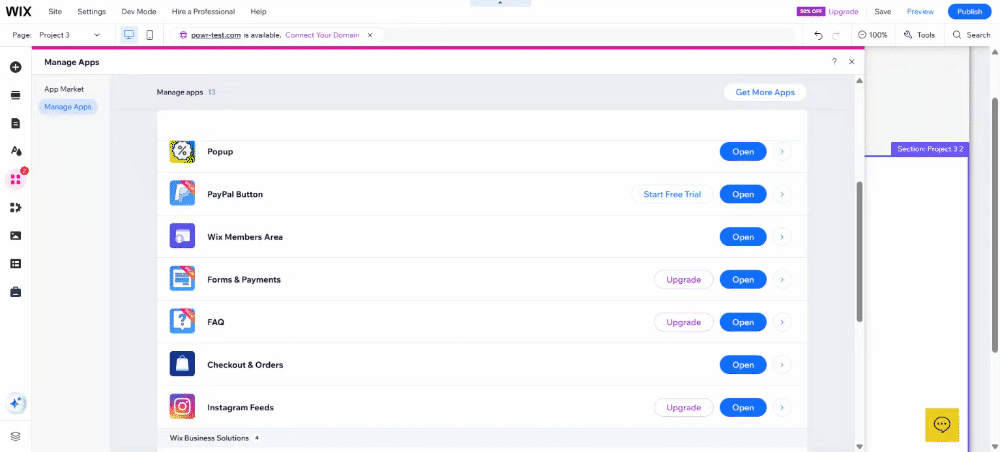Screen dimensions: 1000x452
Task: Click the top bar Upgrade link
Action: (843, 11)
